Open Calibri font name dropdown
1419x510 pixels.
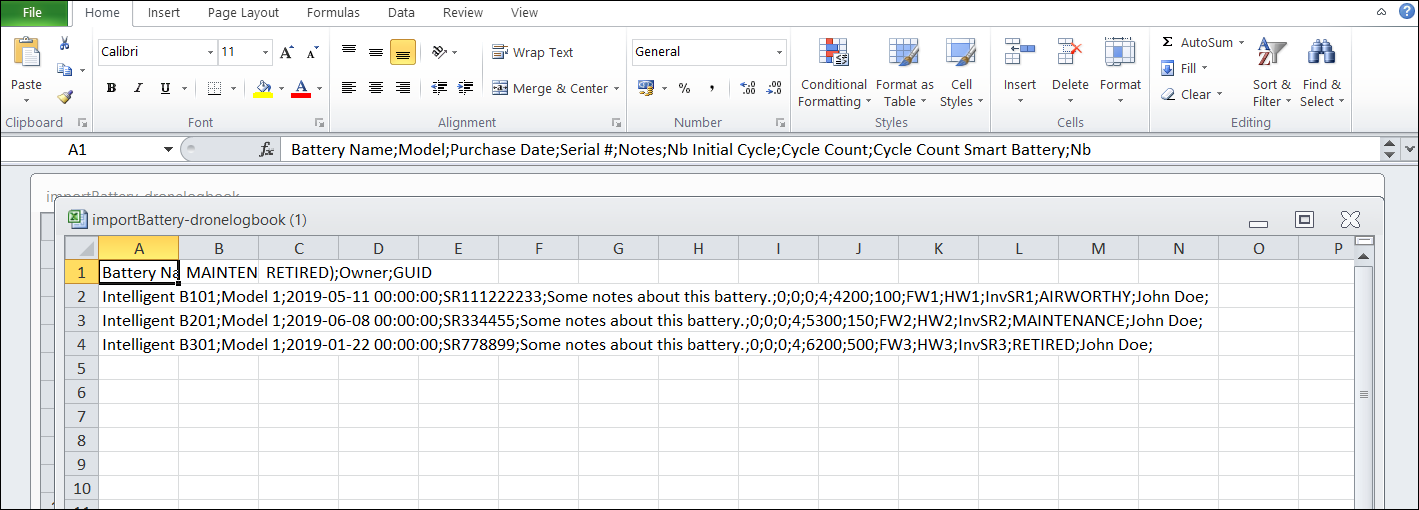click(x=210, y=52)
